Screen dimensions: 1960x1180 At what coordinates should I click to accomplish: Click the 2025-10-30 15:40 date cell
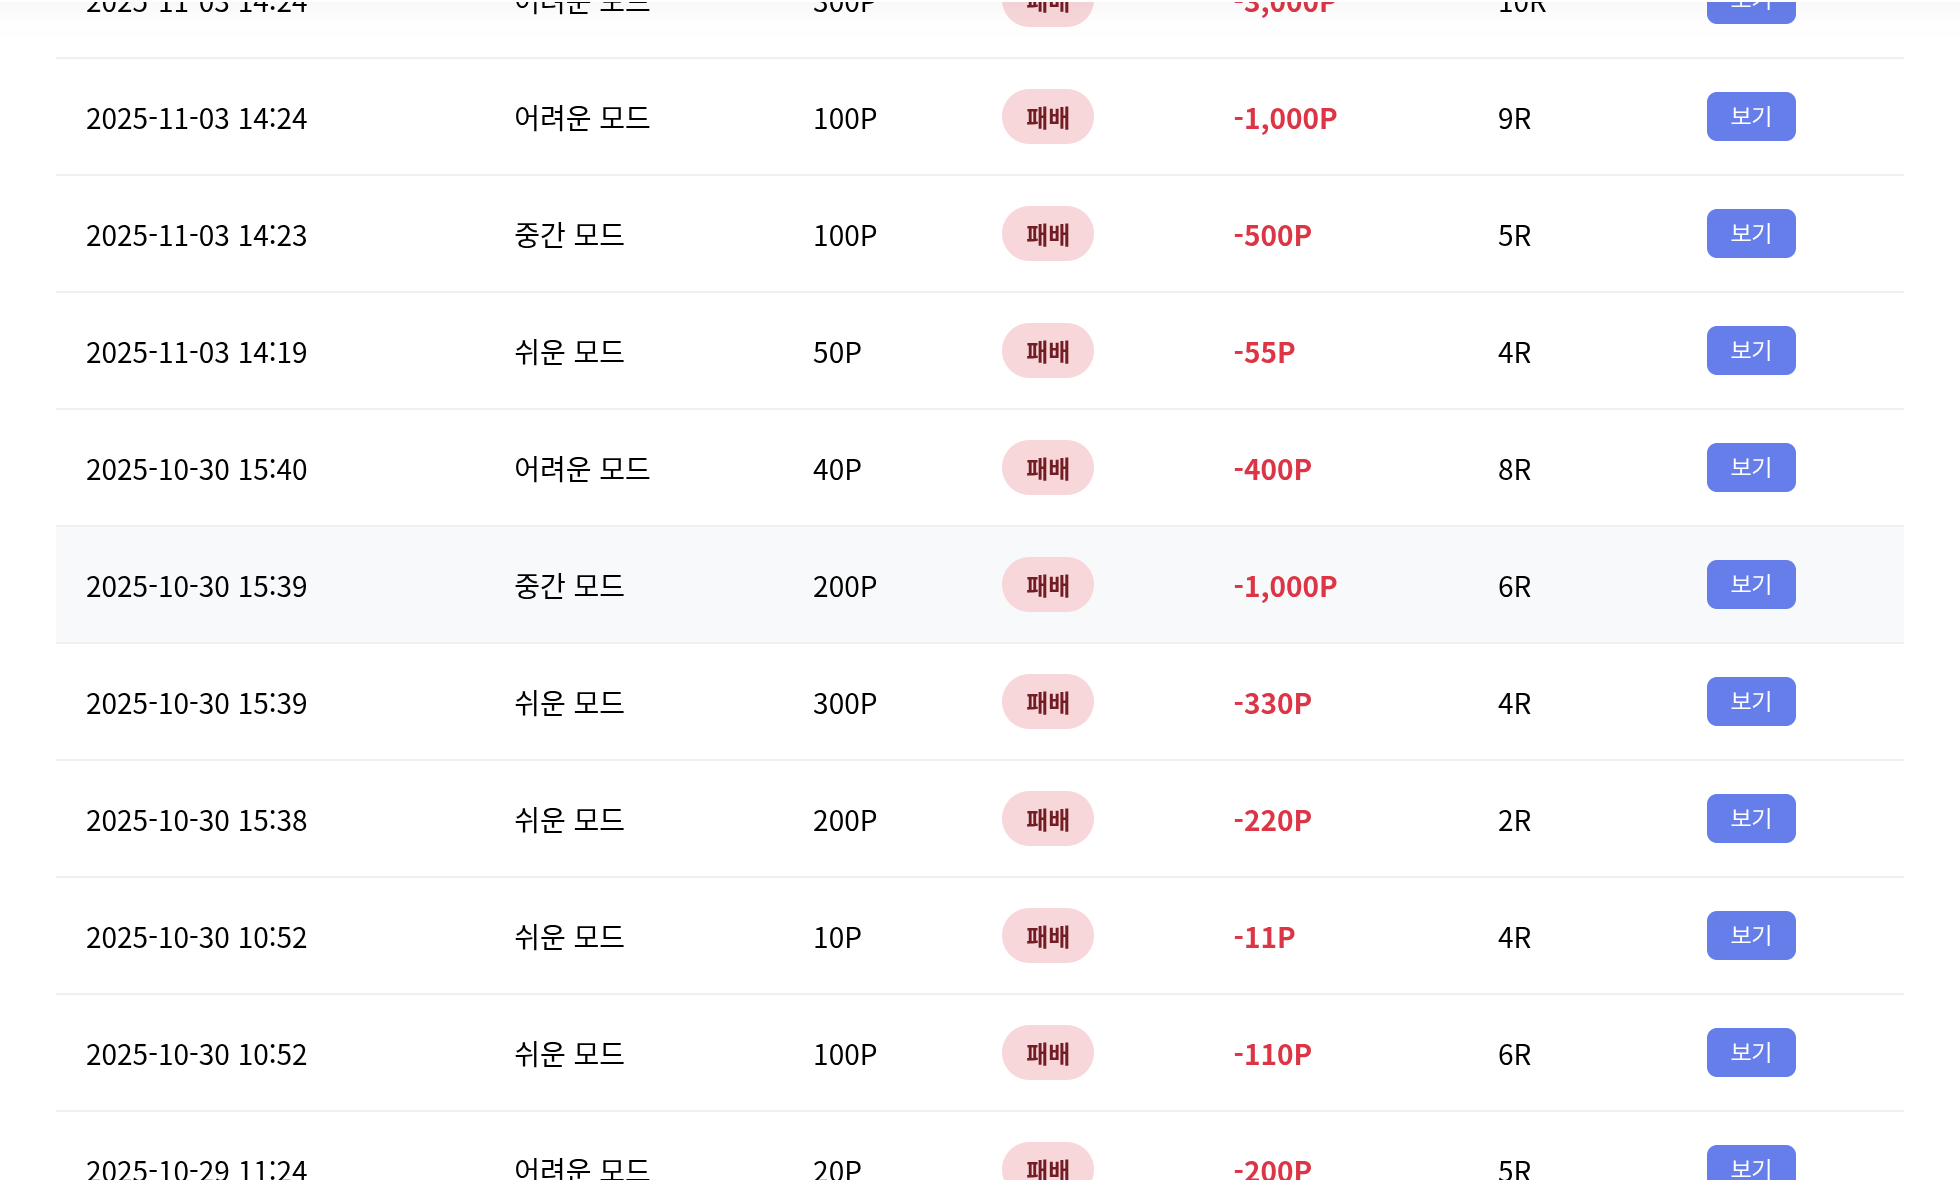pyautogui.click(x=196, y=470)
